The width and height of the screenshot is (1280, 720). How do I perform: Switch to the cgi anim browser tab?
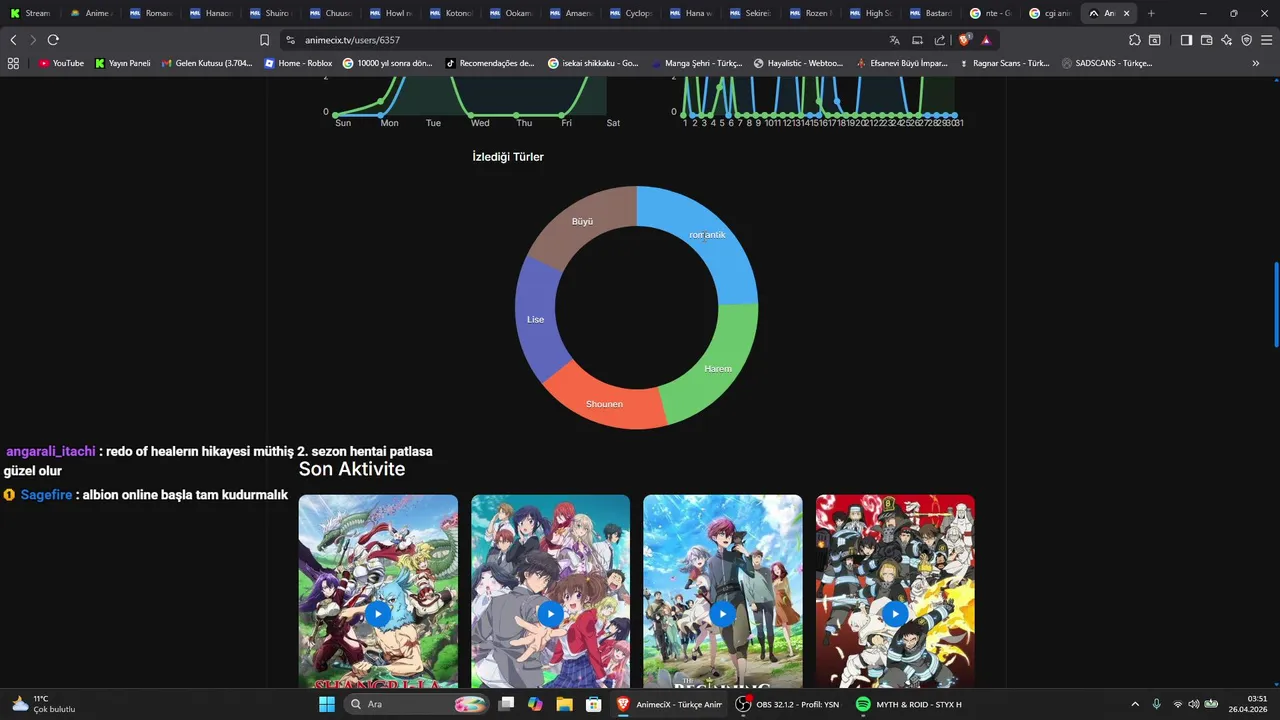1052,13
